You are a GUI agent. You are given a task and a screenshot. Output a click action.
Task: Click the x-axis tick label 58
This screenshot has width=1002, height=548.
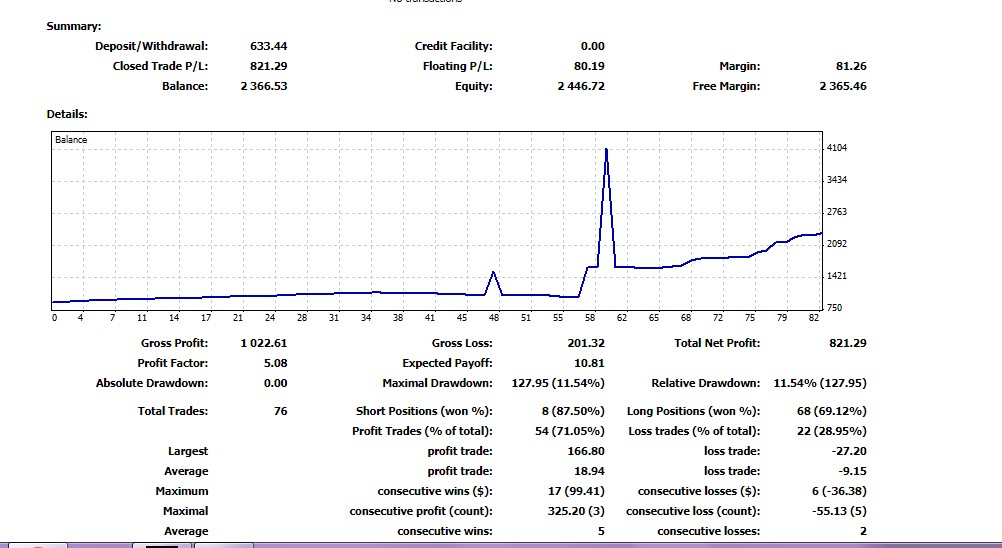[589, 317]
